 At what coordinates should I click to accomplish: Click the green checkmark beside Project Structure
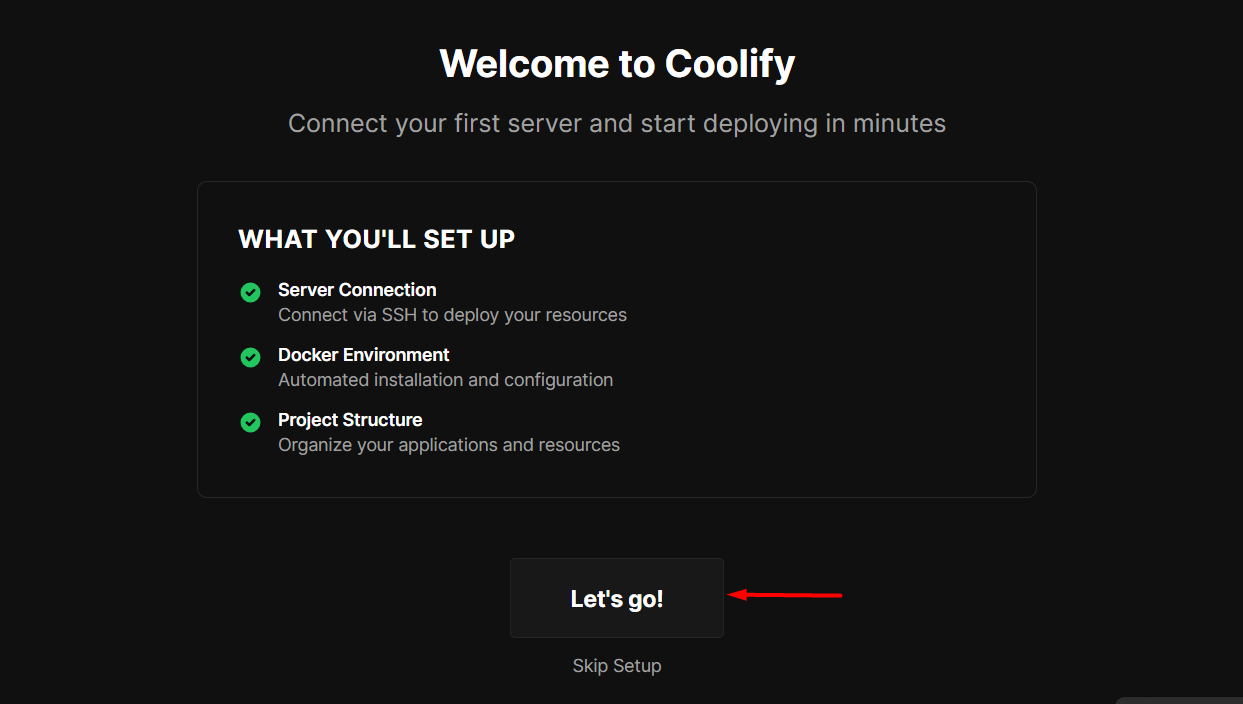pos(250,423)
